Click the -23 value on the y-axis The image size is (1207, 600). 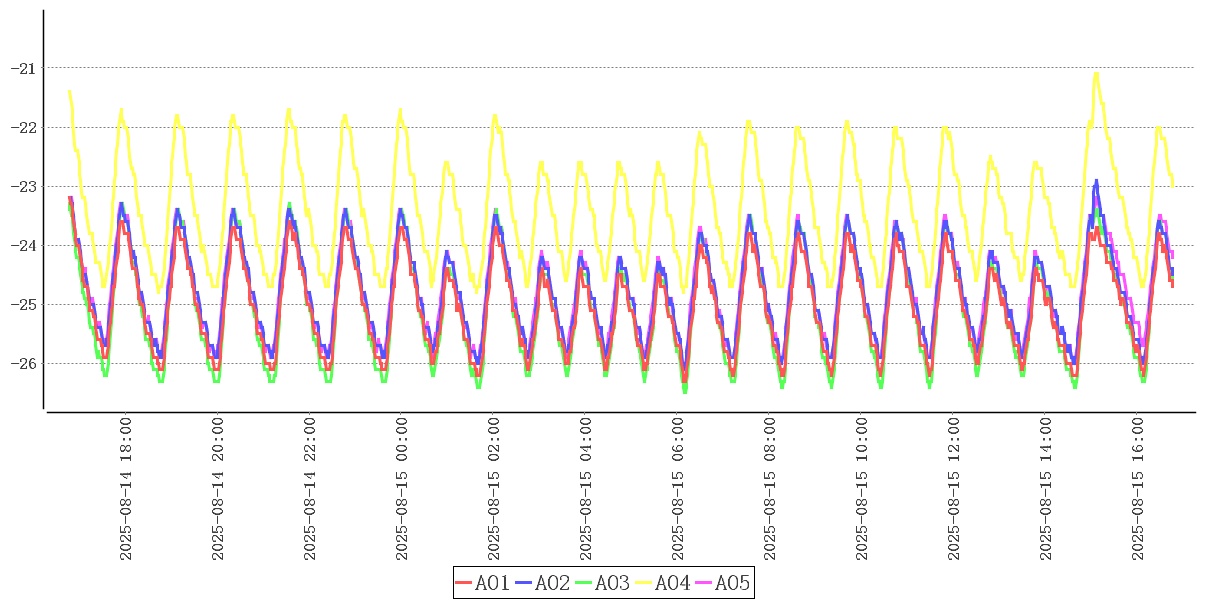21,186
